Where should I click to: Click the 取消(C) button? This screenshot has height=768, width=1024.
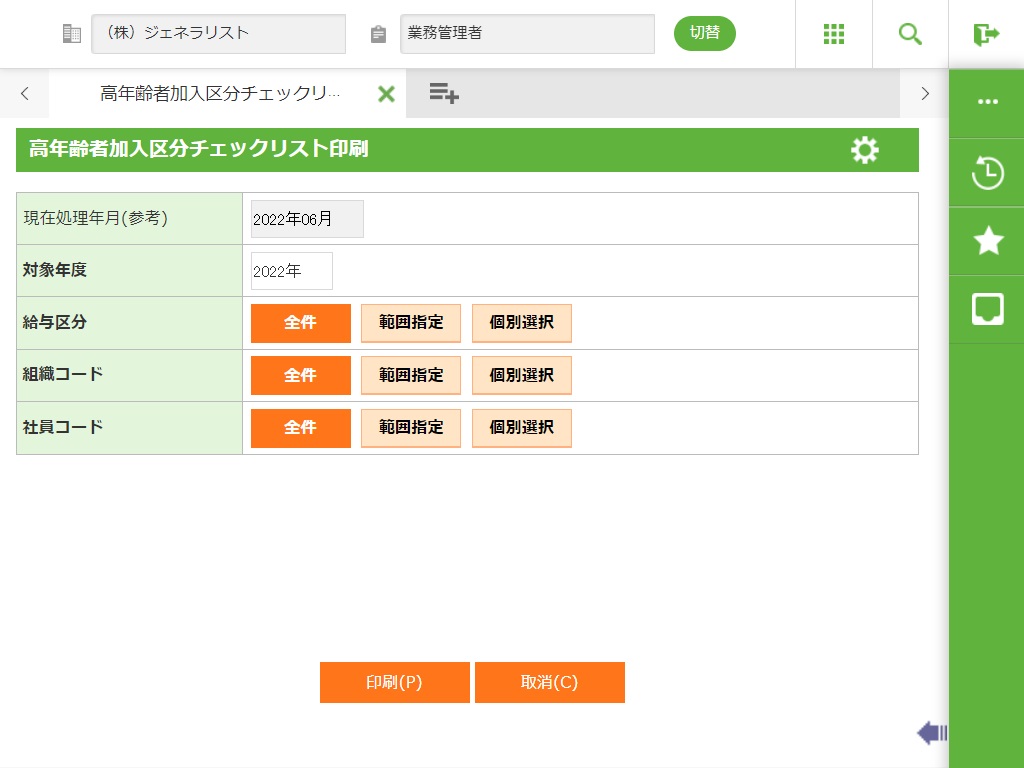point(550,683)
